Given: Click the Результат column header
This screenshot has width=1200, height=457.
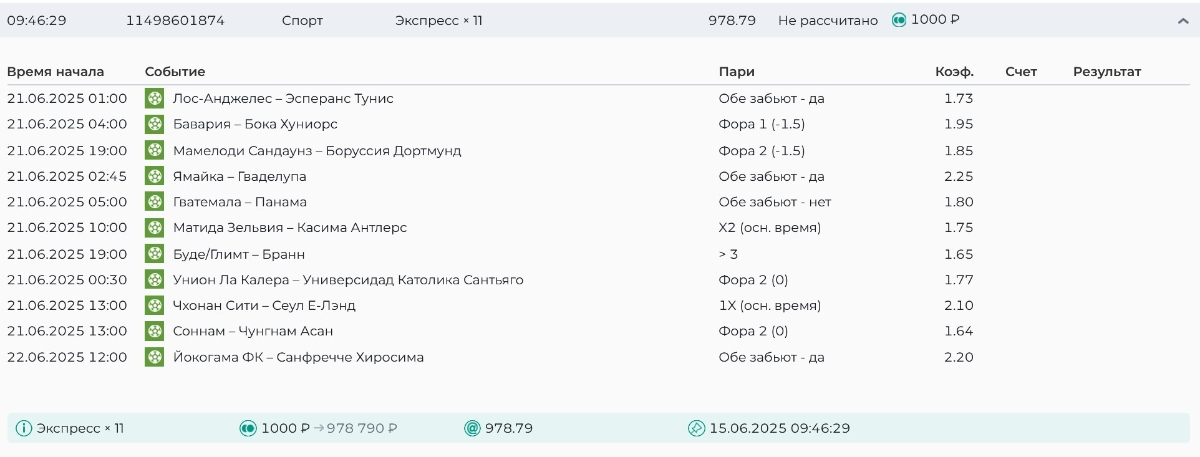Looking at the screenshot, I should click(x=1107, y=72).
